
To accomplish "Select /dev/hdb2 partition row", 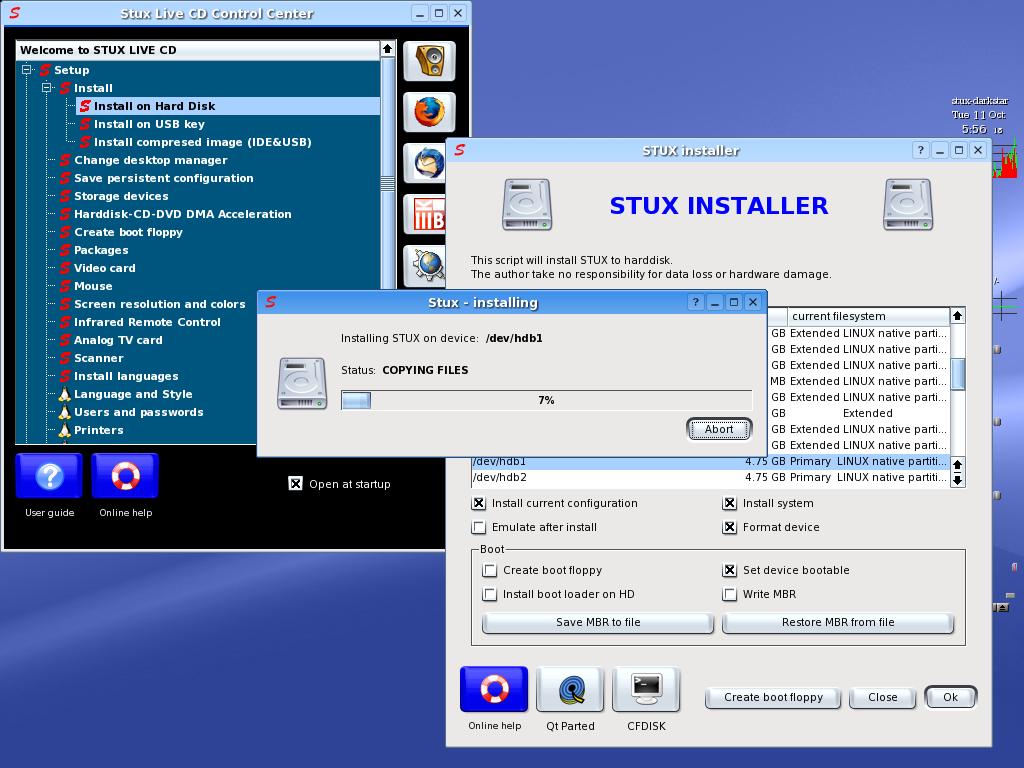I will coord(710,477).
